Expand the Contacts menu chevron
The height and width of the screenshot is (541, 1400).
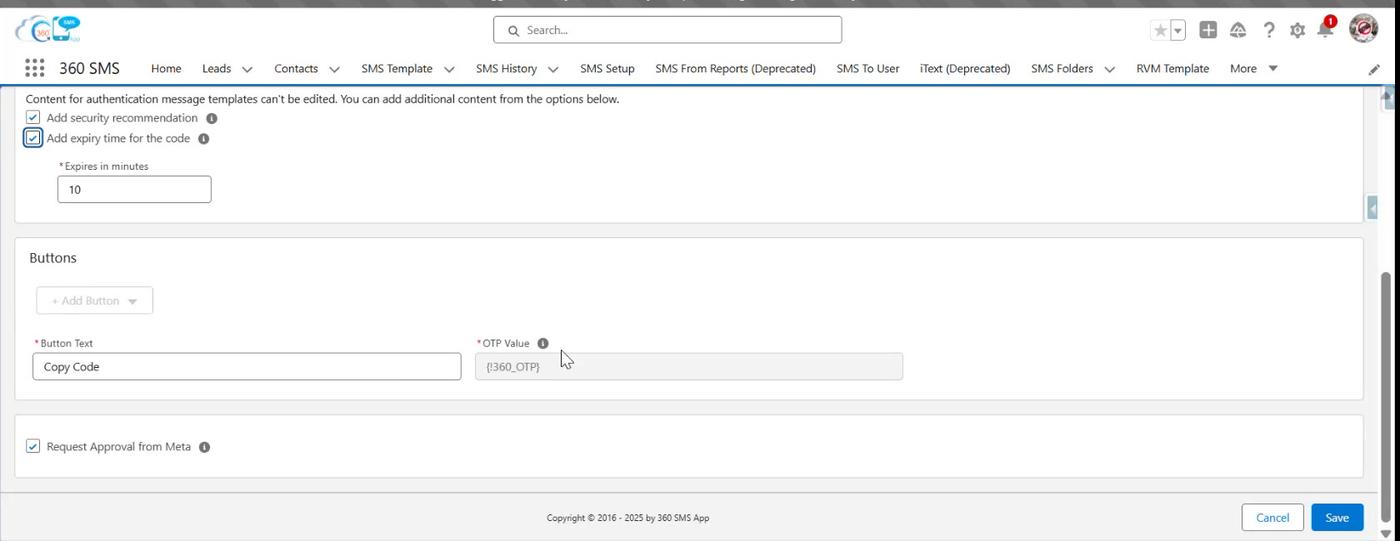click(334, 69)
